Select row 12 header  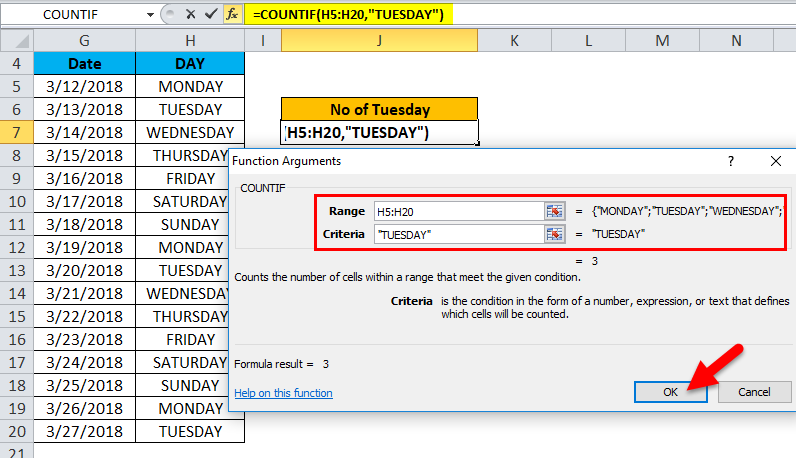pos(17,248)
